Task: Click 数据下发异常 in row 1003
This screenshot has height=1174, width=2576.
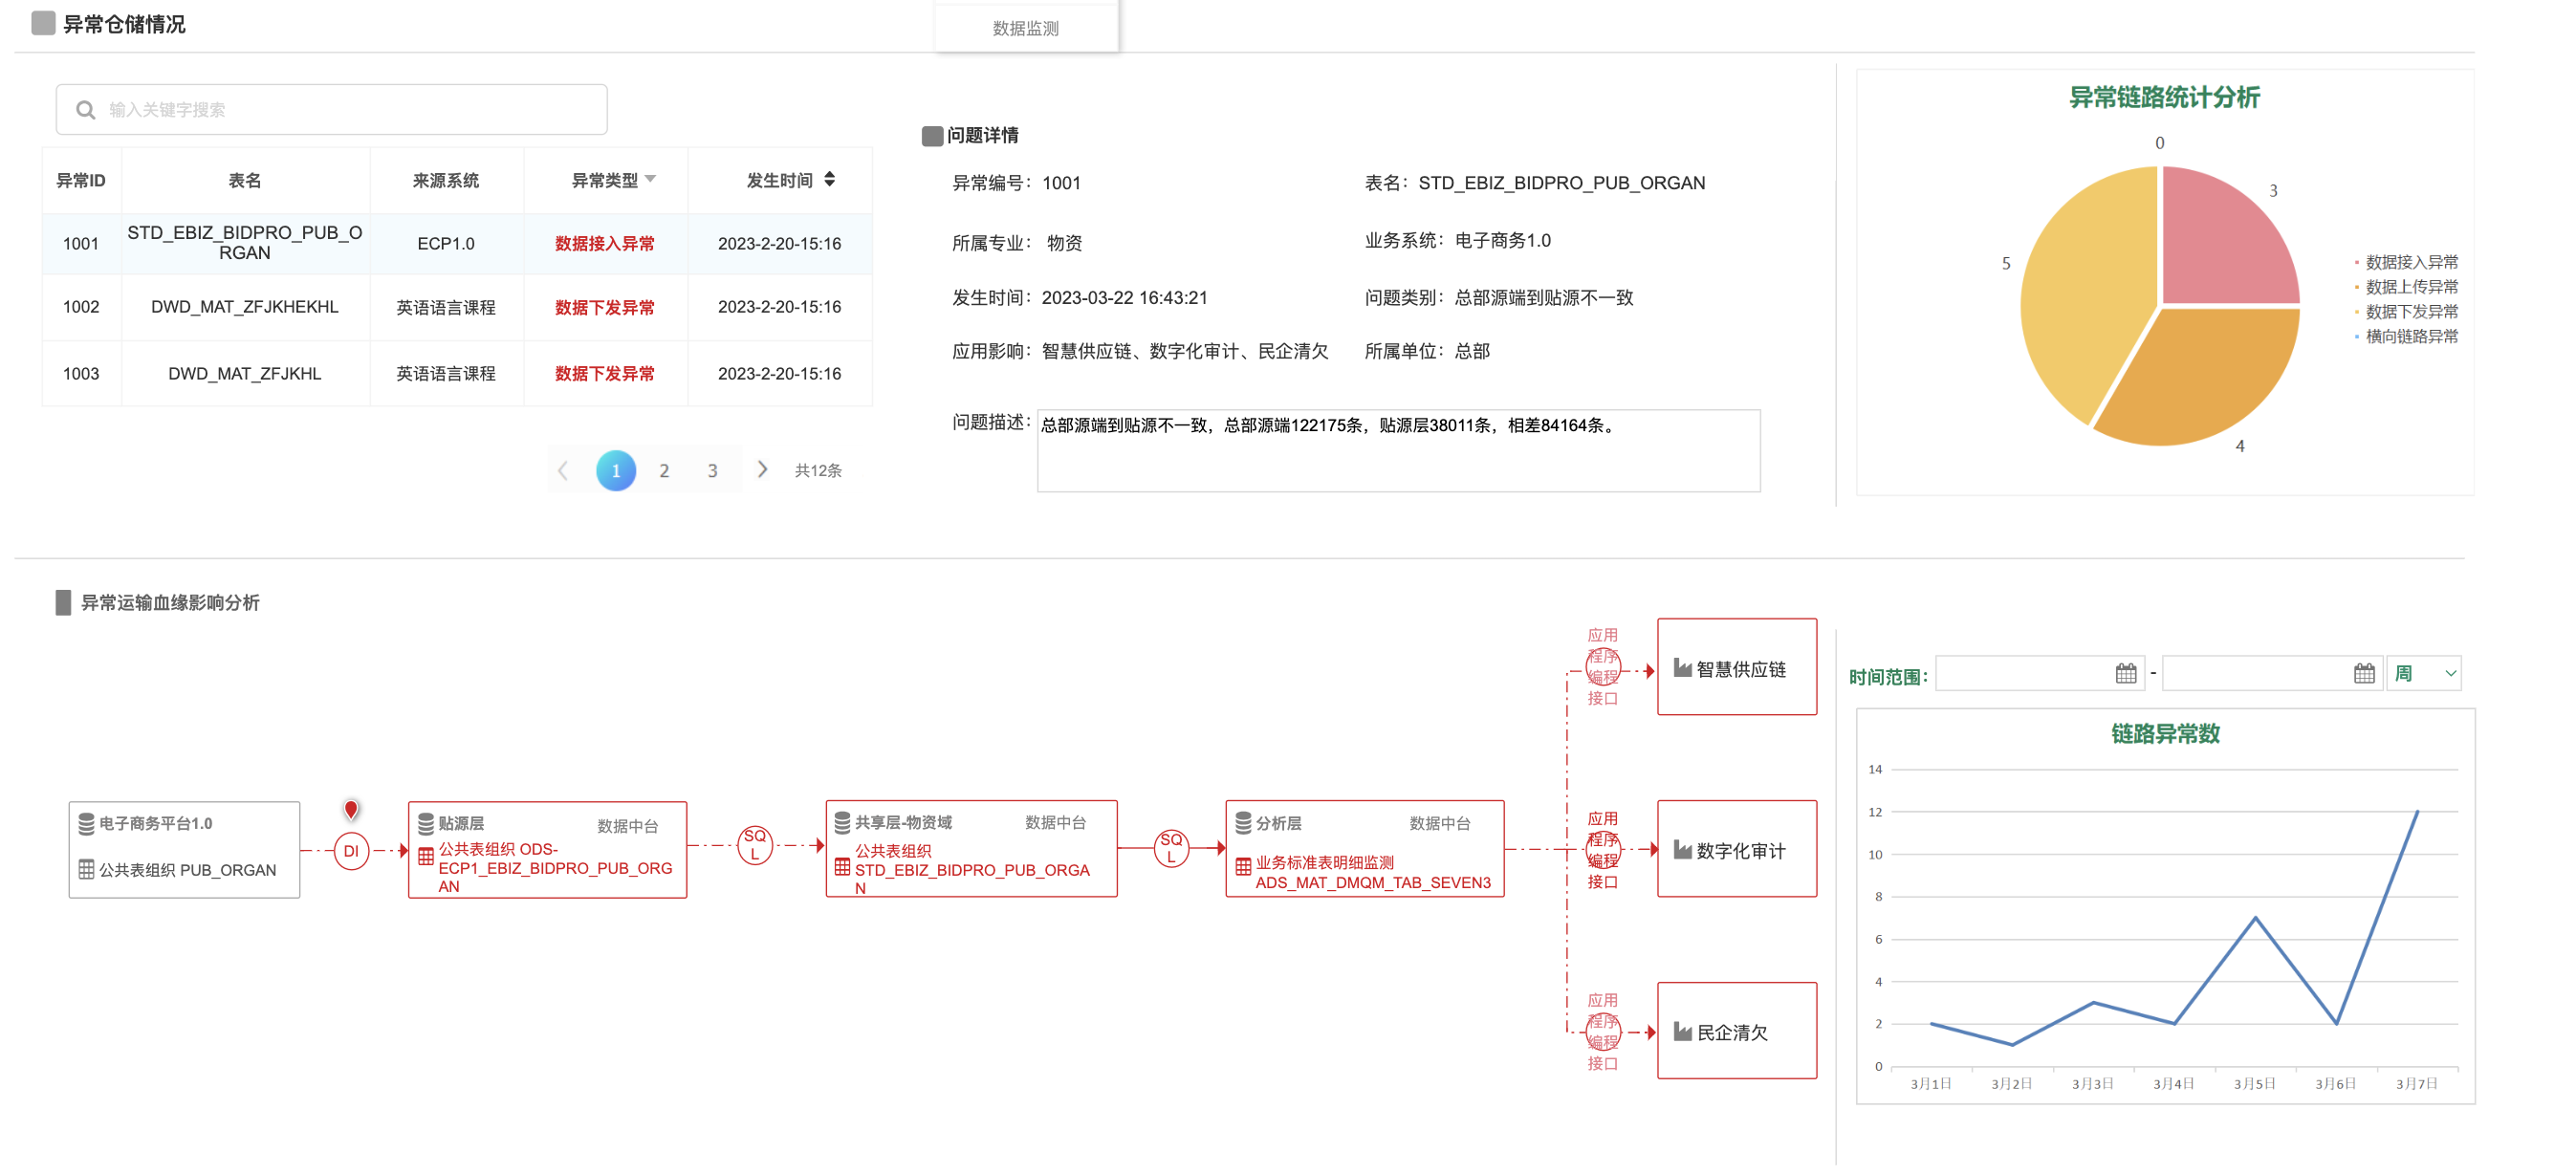Action: [x=604, y=373]
